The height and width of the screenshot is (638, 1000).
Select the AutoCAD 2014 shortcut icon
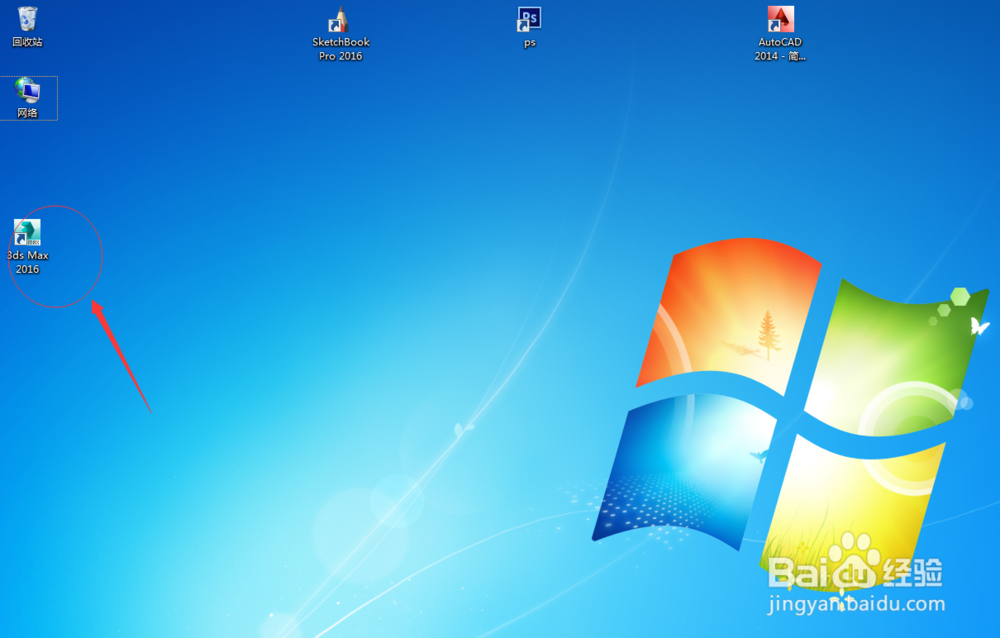point(780,19)
